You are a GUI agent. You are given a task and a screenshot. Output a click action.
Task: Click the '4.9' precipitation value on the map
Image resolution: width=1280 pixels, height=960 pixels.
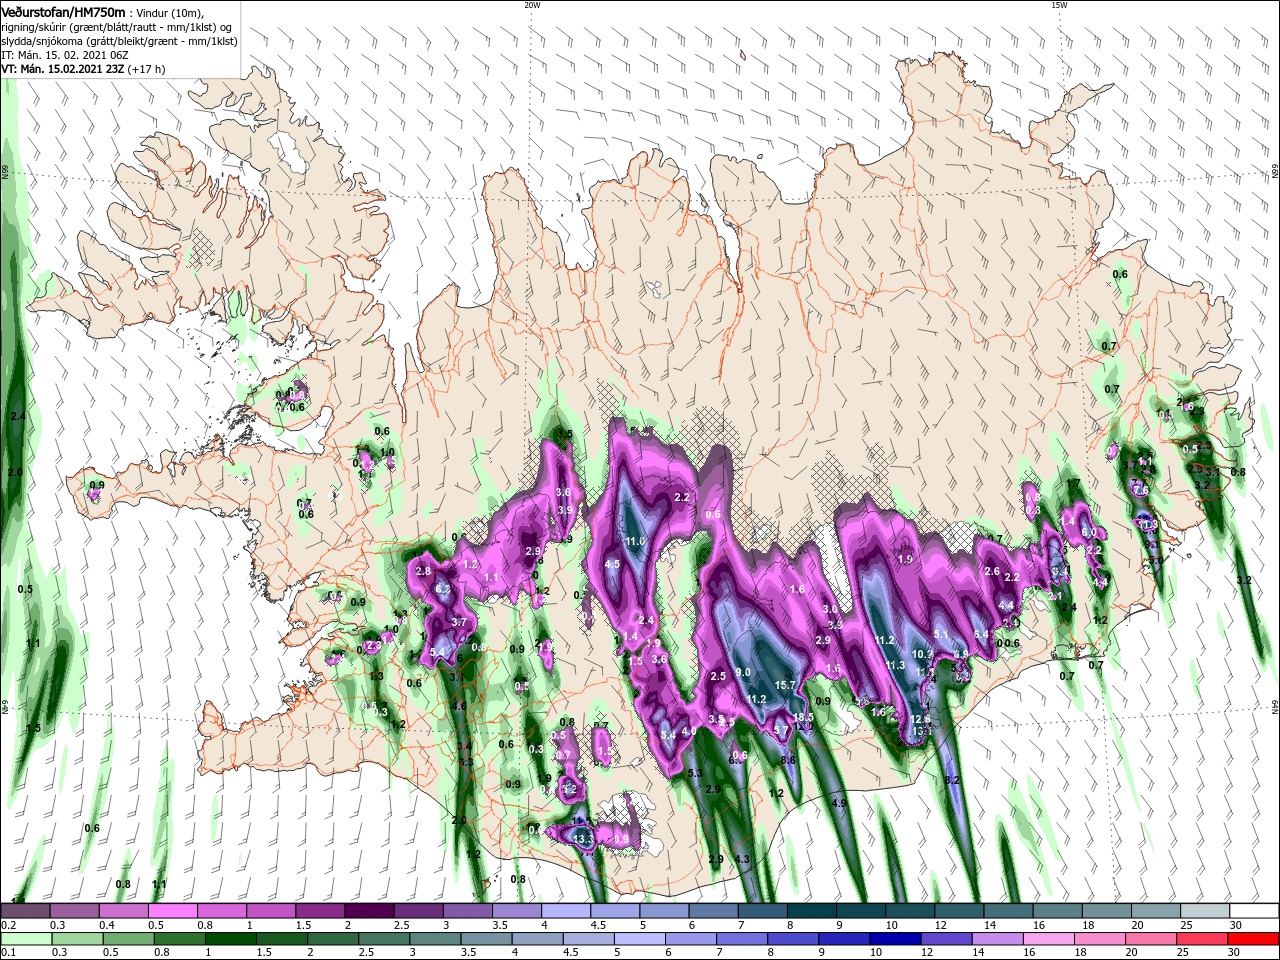tap(839, 803)
